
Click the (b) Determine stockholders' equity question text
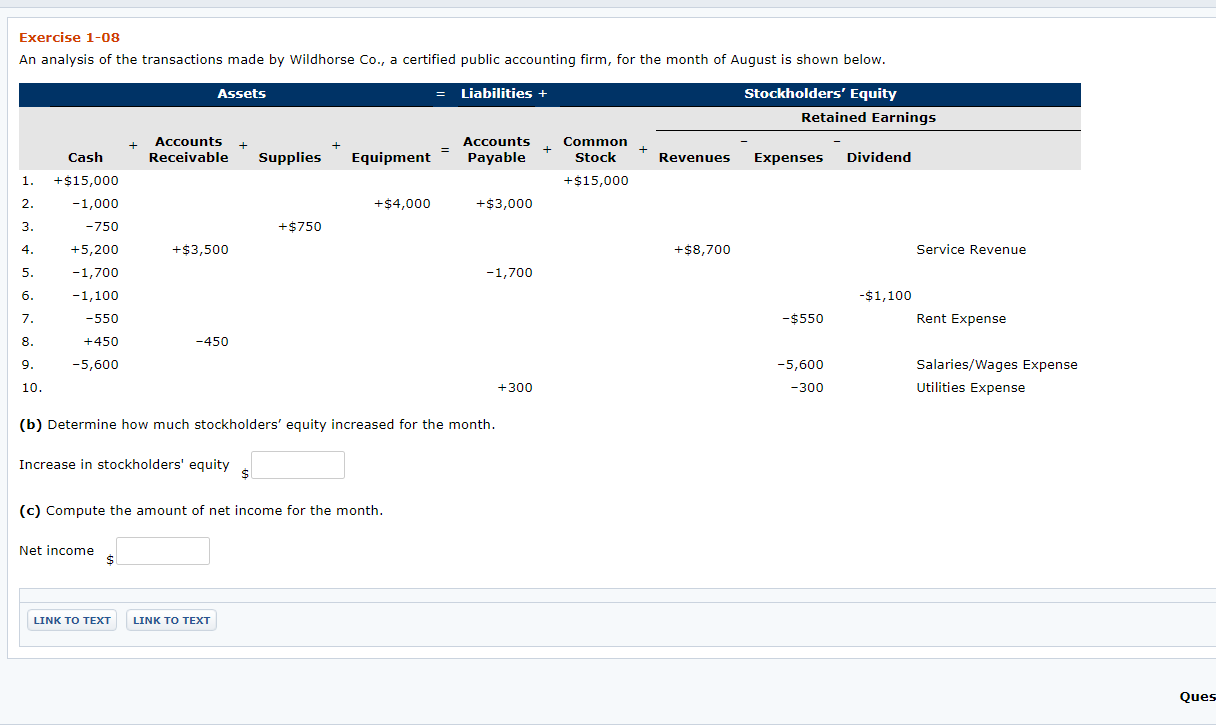click(x=257, y=425)
